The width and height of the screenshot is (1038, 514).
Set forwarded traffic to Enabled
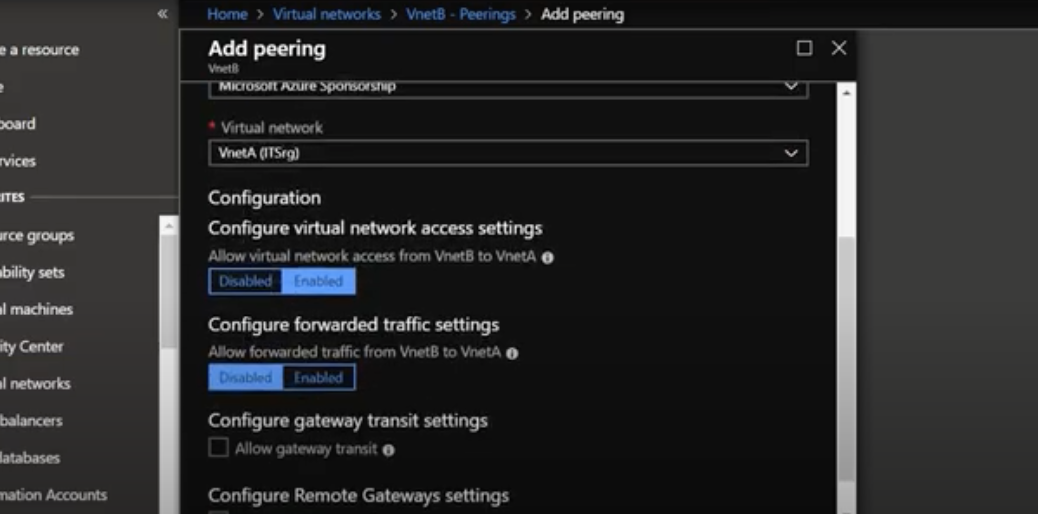318,378
